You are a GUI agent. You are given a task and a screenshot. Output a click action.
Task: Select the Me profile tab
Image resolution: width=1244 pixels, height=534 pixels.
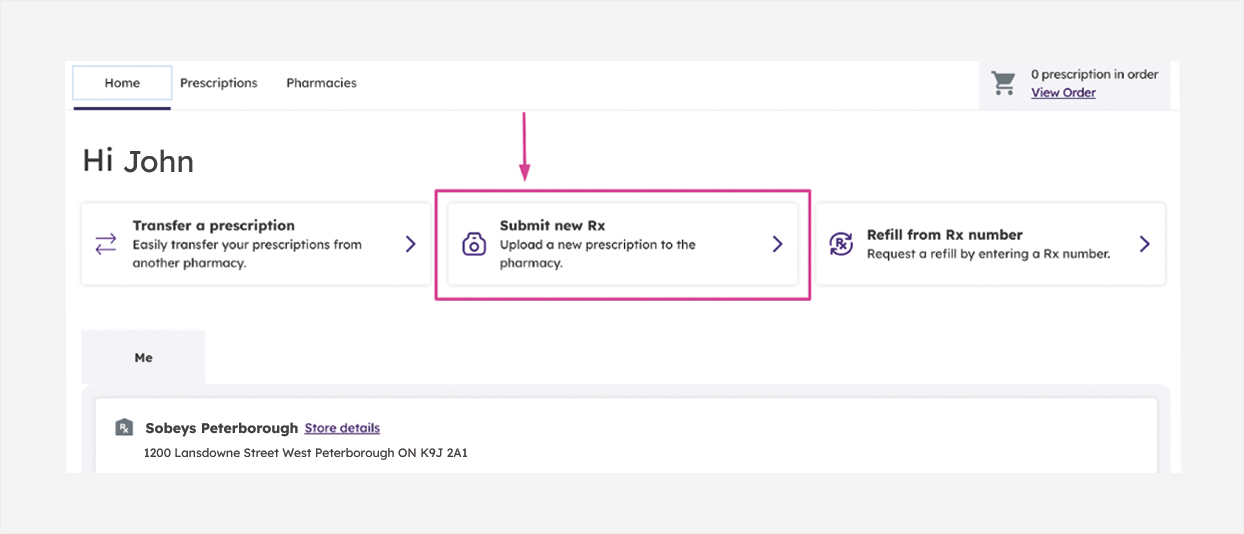click(x=143, y=357)
